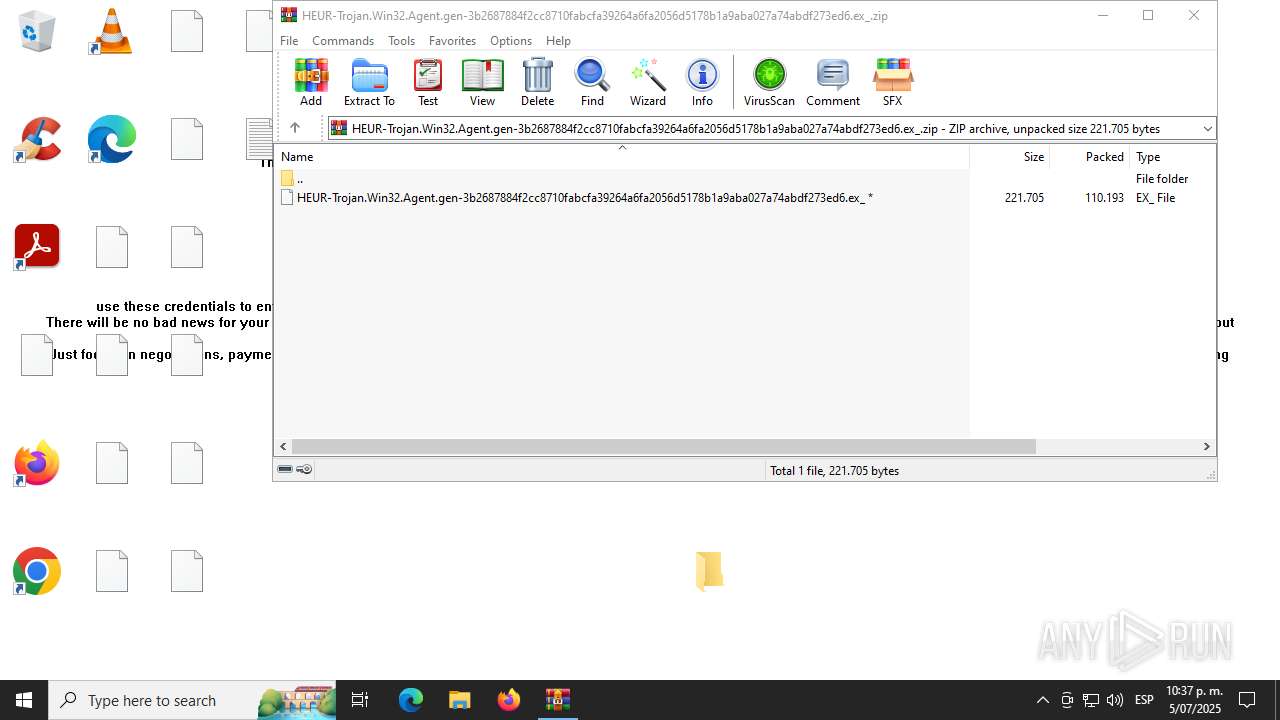The image size is (1280, 720).
Task: Open File Explorer from the taskbar
Action: point(459,700)
